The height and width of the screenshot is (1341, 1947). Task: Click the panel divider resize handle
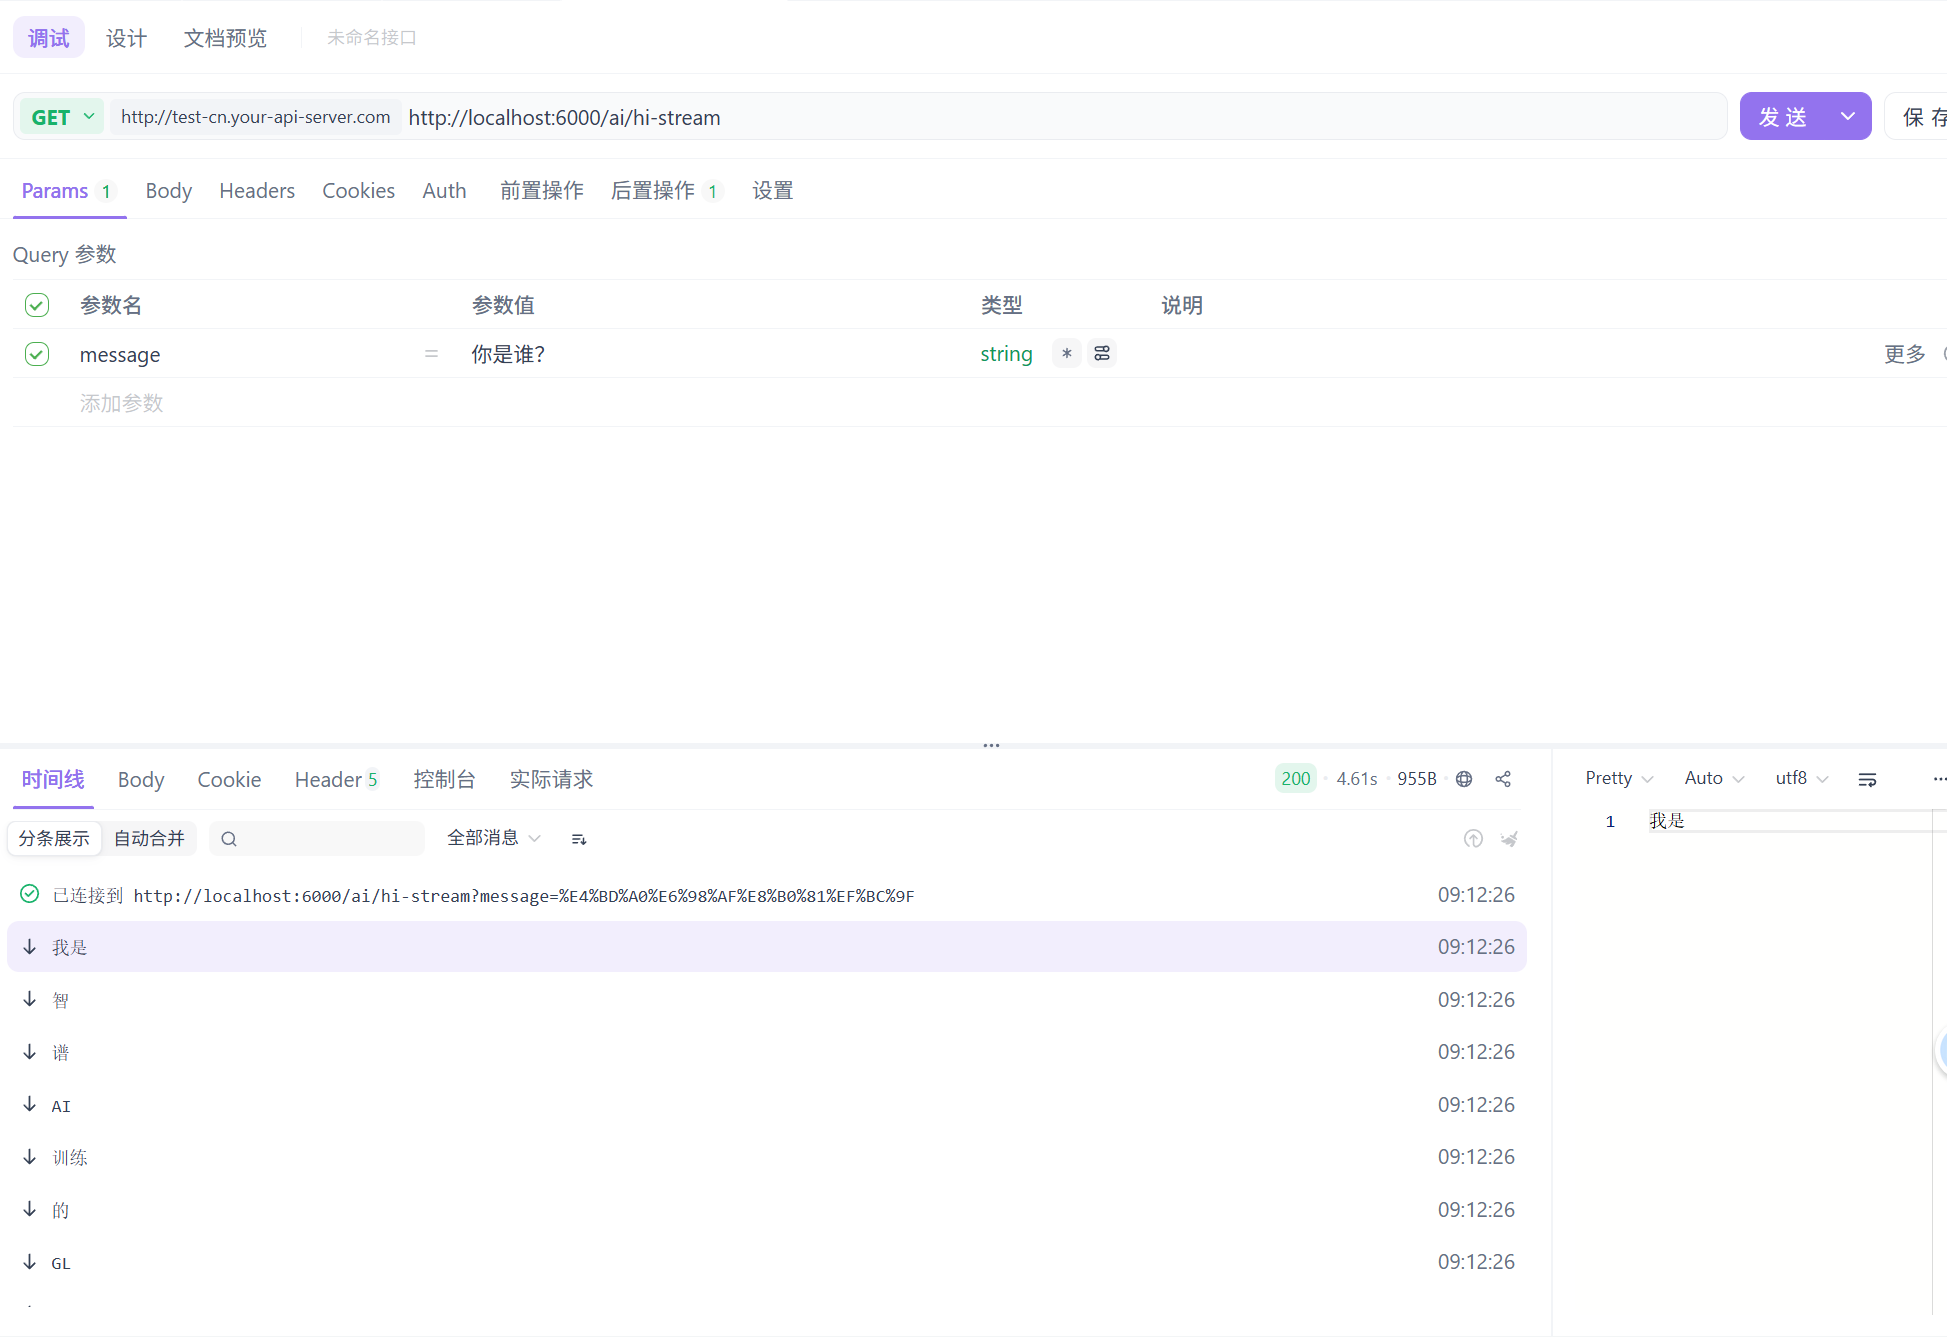pyautogui.click(x=991, y=745)
